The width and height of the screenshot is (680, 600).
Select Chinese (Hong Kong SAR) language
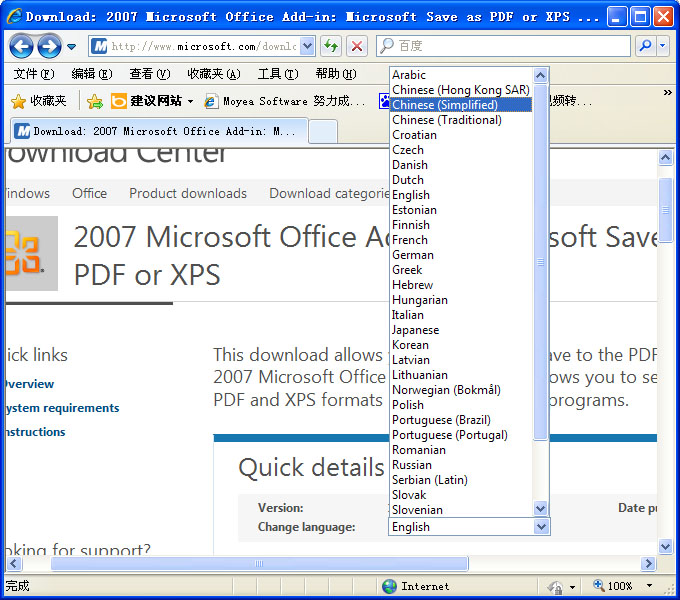[x=461, y=90]
